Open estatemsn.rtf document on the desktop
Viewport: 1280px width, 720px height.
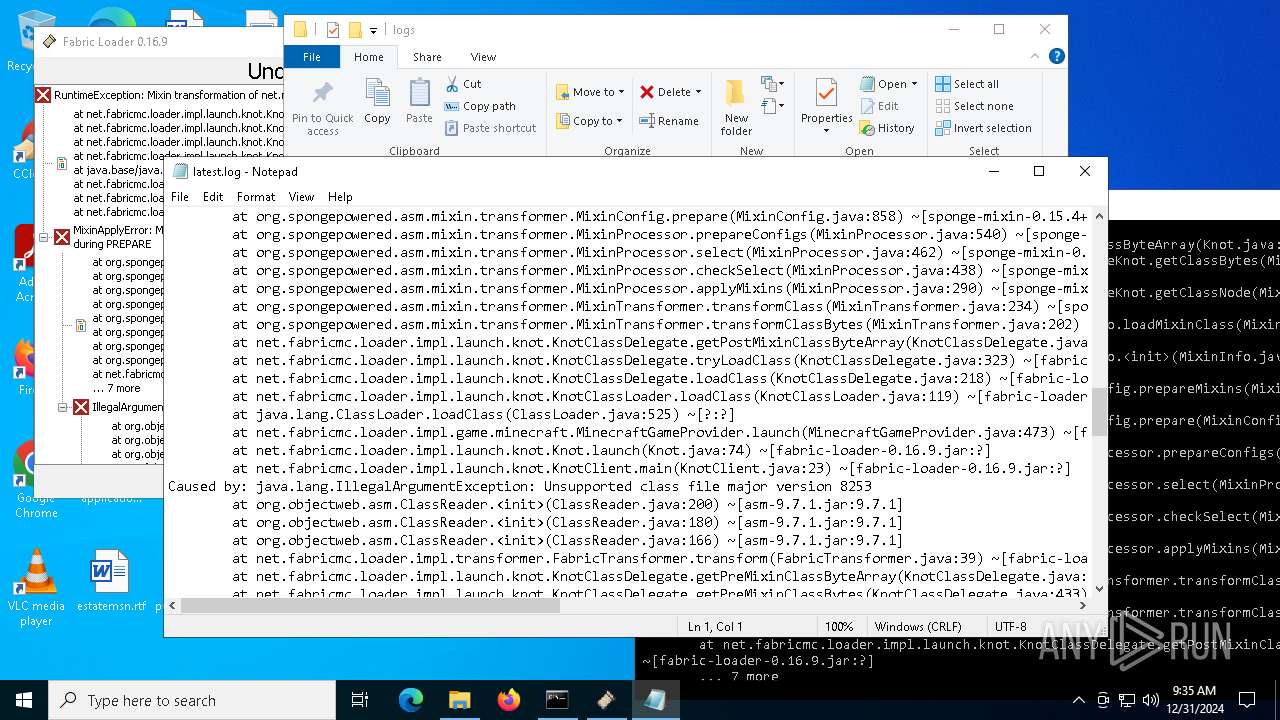[111, 581]
